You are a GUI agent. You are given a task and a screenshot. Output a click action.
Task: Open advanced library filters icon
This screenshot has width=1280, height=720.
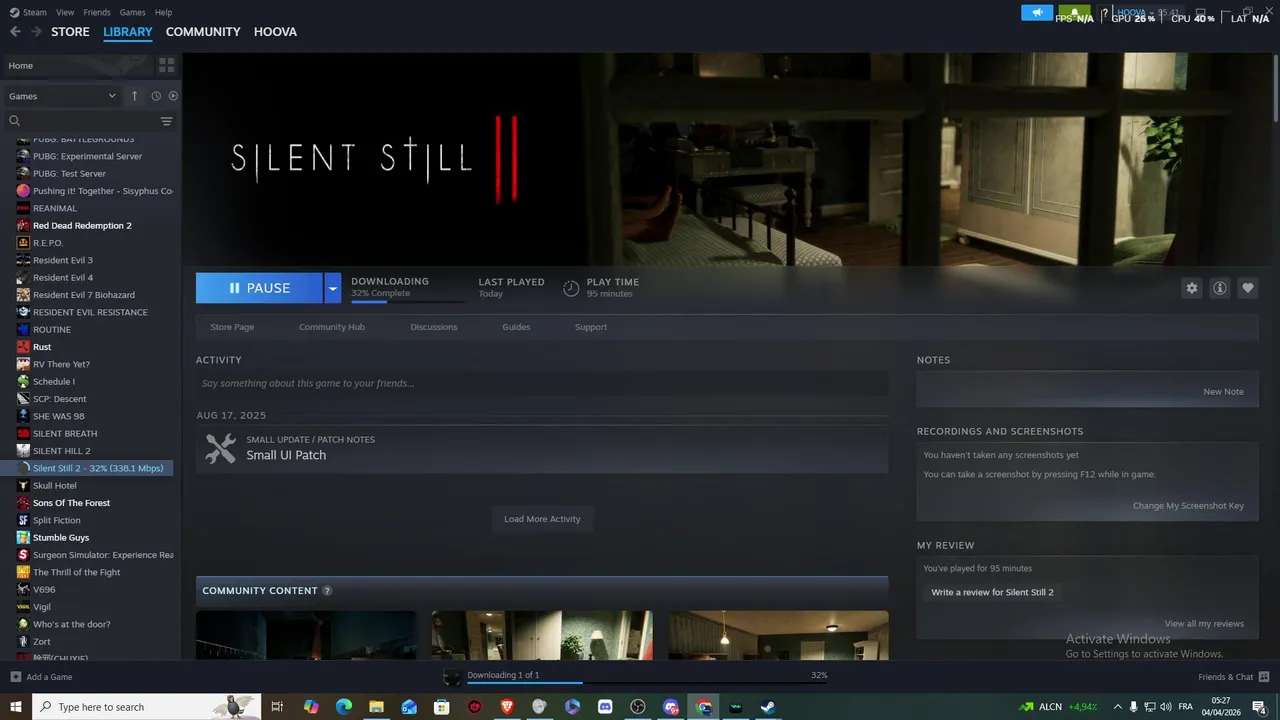pos(167,121)
